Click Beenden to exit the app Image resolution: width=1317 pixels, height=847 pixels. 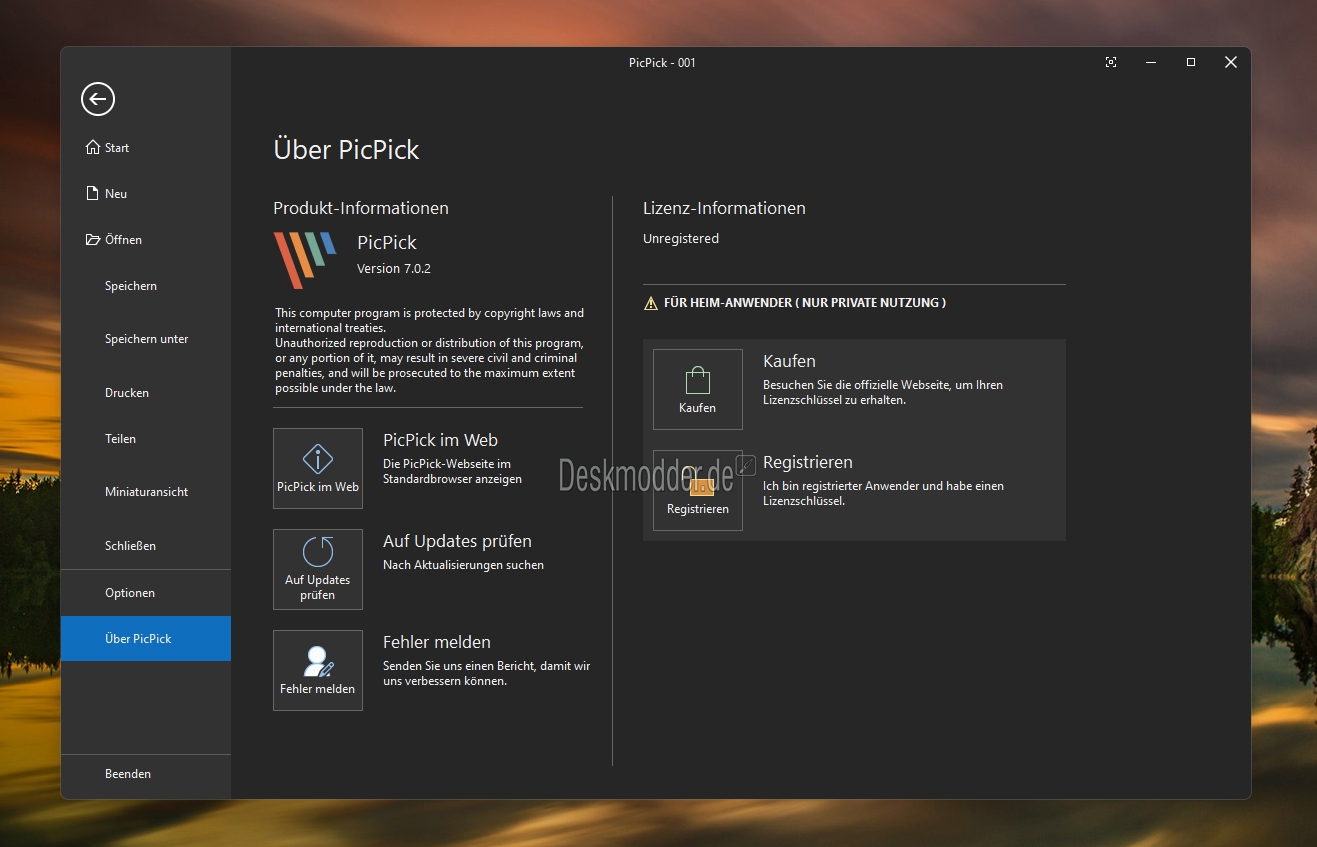click(146, 774)
